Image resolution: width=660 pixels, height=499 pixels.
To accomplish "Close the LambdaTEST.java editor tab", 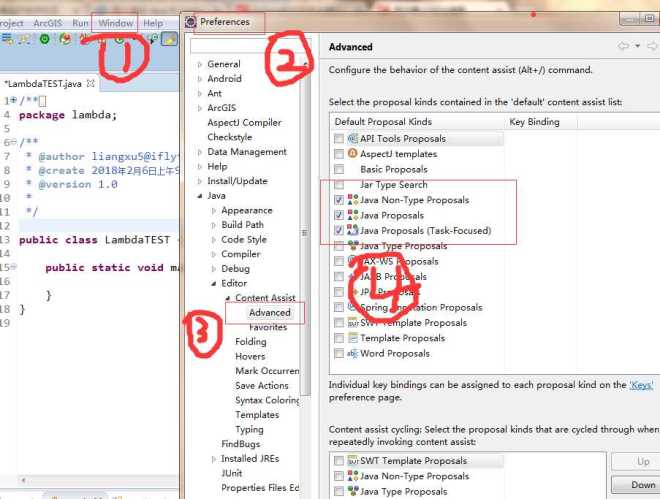I will pos(90,83).
